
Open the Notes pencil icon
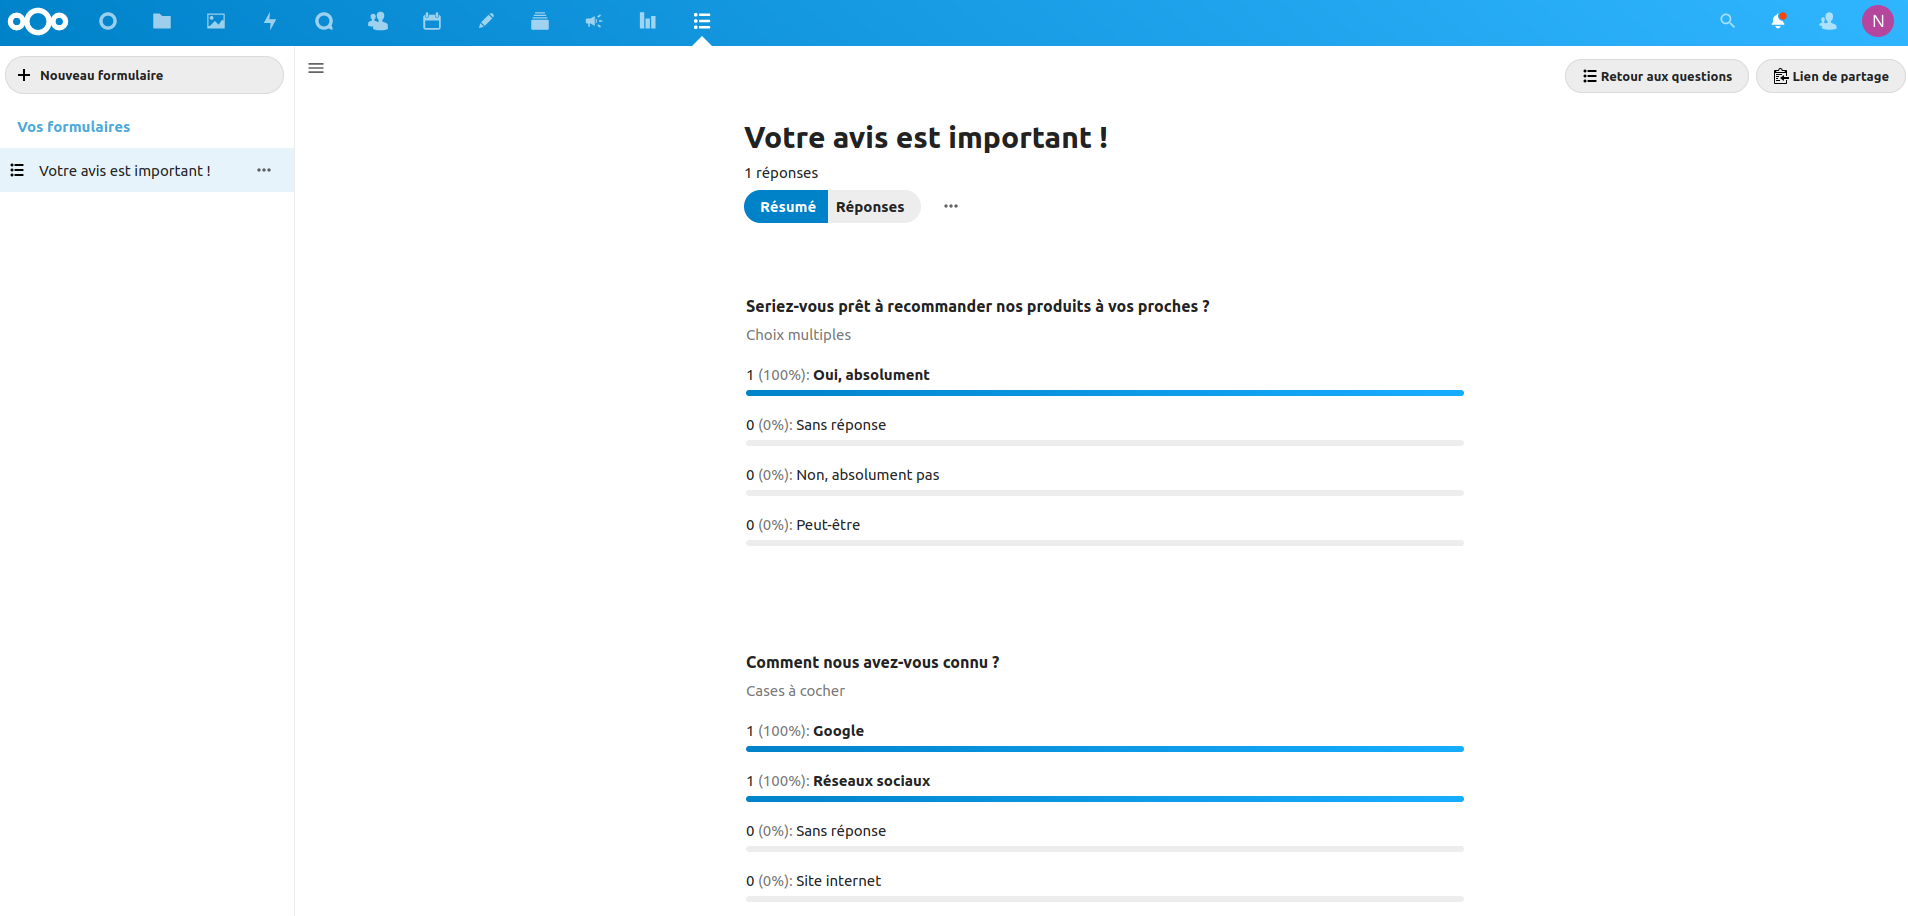click(486, 21)
